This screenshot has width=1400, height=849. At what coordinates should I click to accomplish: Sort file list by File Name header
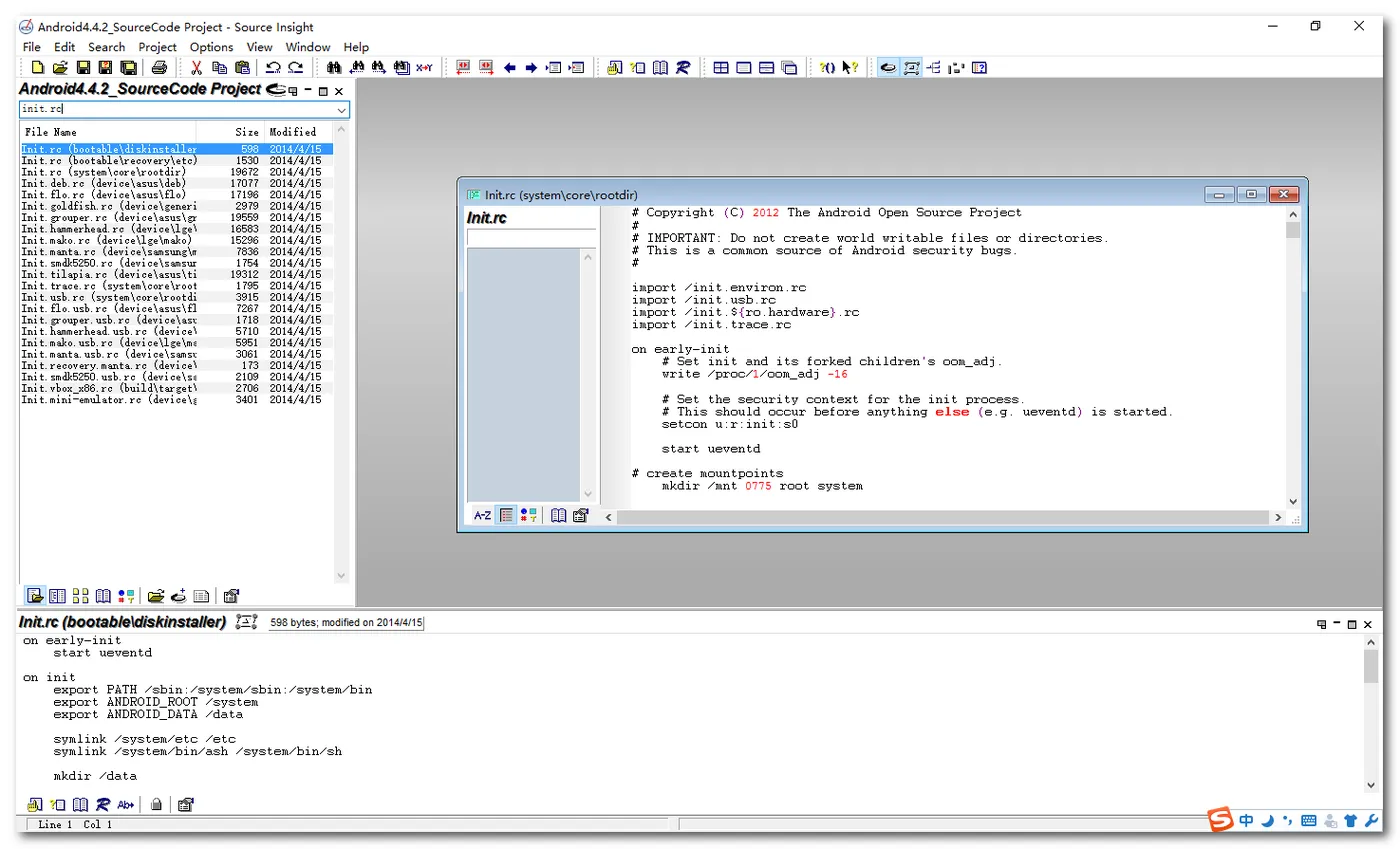pos(108,132)
